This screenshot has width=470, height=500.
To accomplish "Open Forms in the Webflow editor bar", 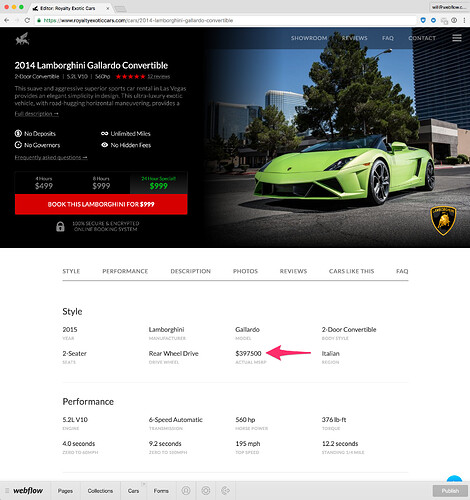I will point(161,491).
